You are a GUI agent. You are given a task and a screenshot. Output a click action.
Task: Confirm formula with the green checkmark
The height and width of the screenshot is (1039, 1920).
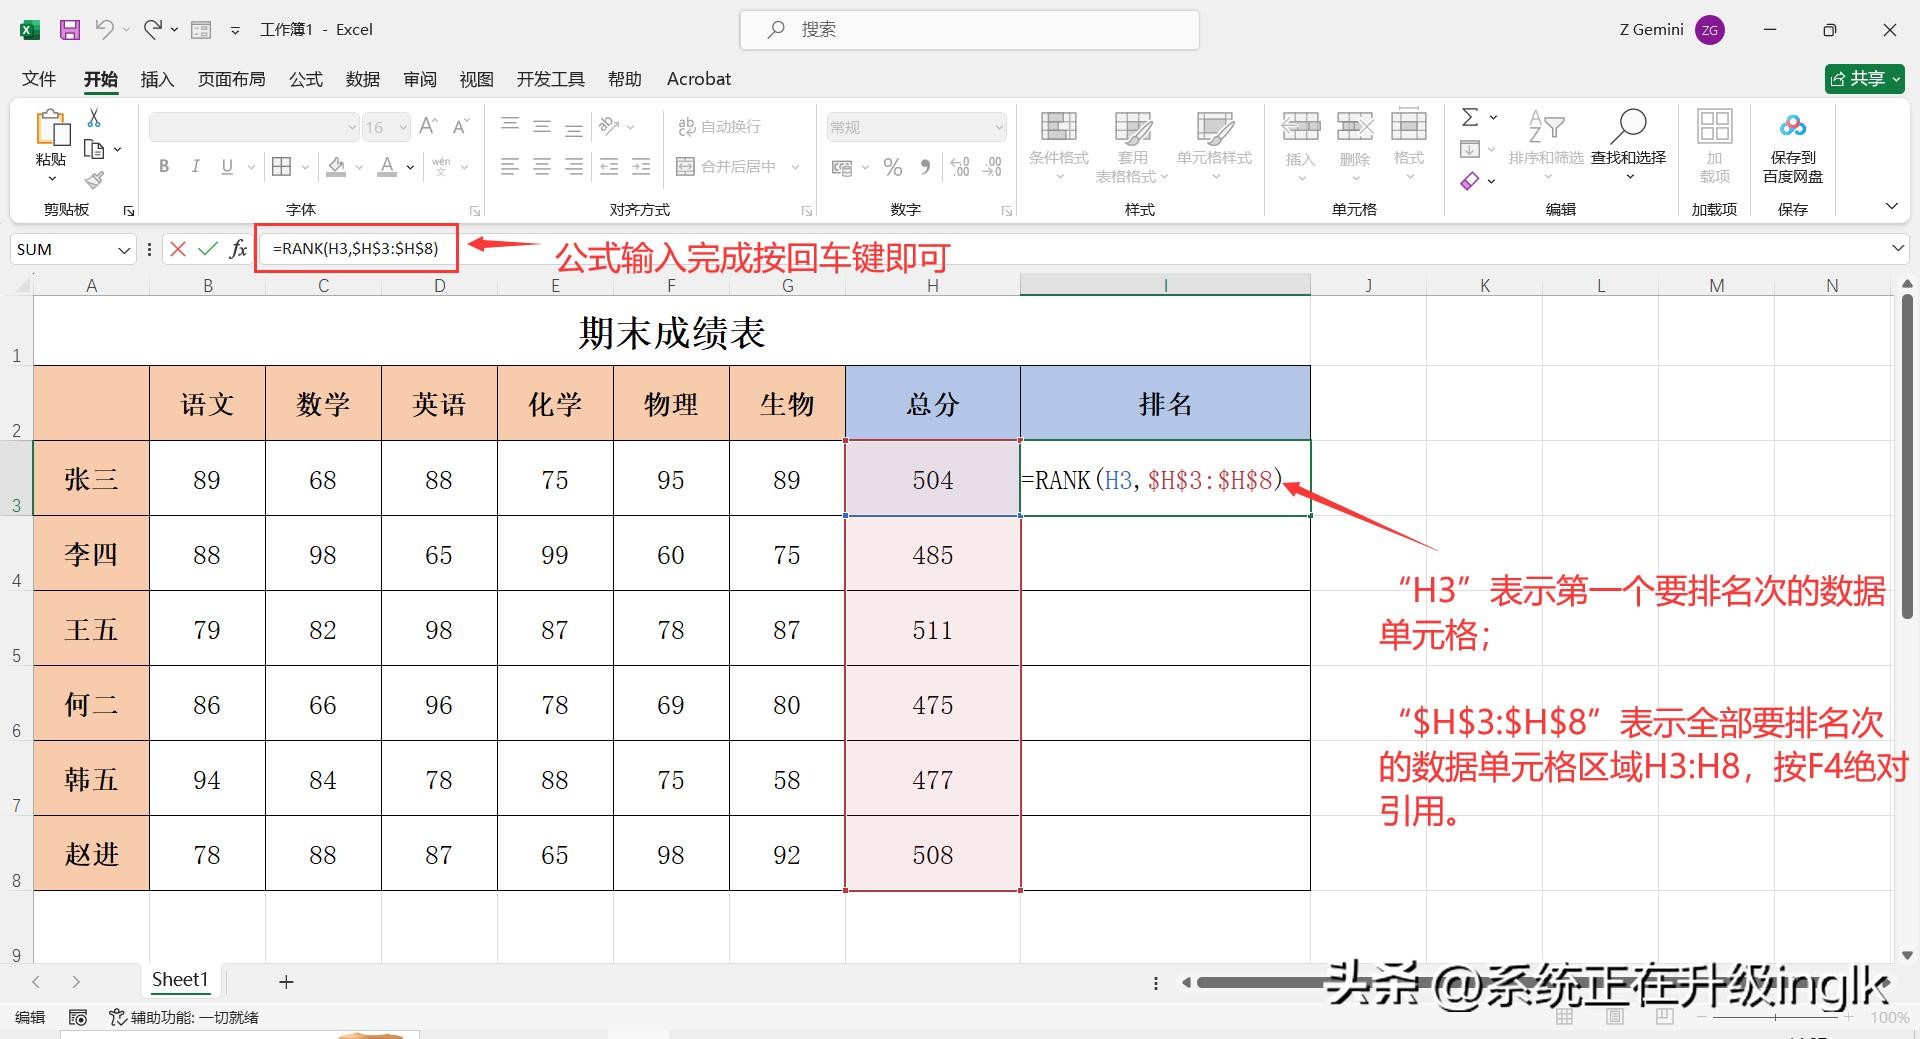point(208,249)
